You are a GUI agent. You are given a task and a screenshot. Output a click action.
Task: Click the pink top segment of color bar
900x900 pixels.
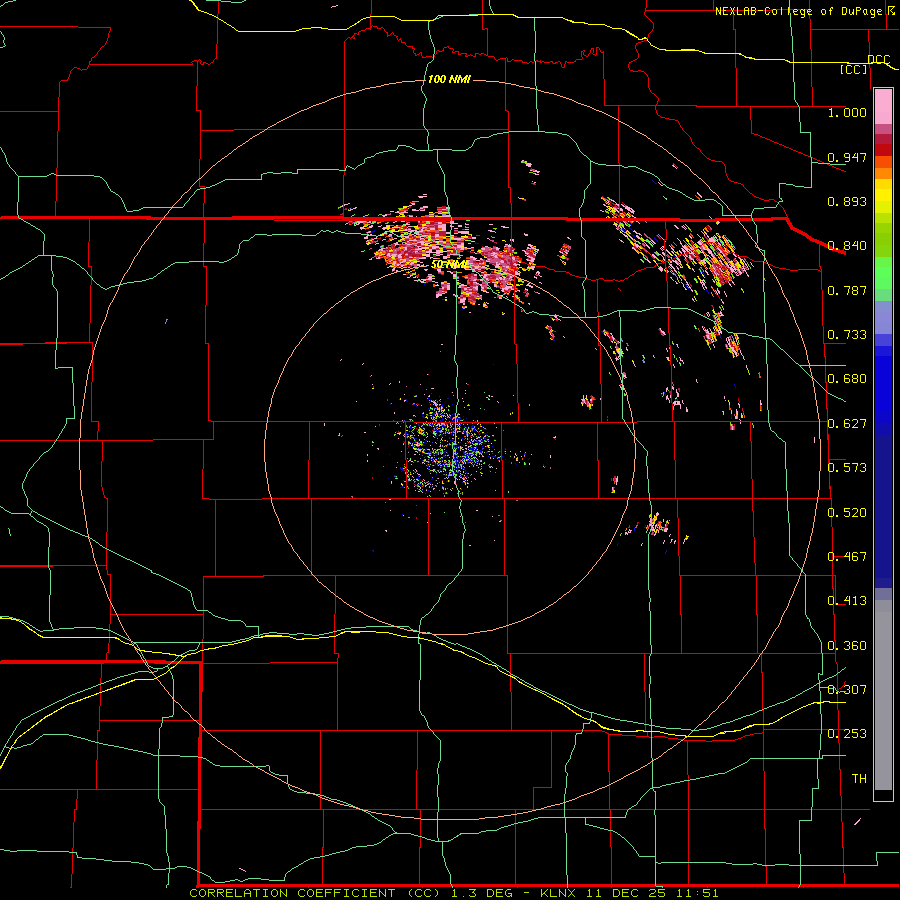[x=883, y=107]
